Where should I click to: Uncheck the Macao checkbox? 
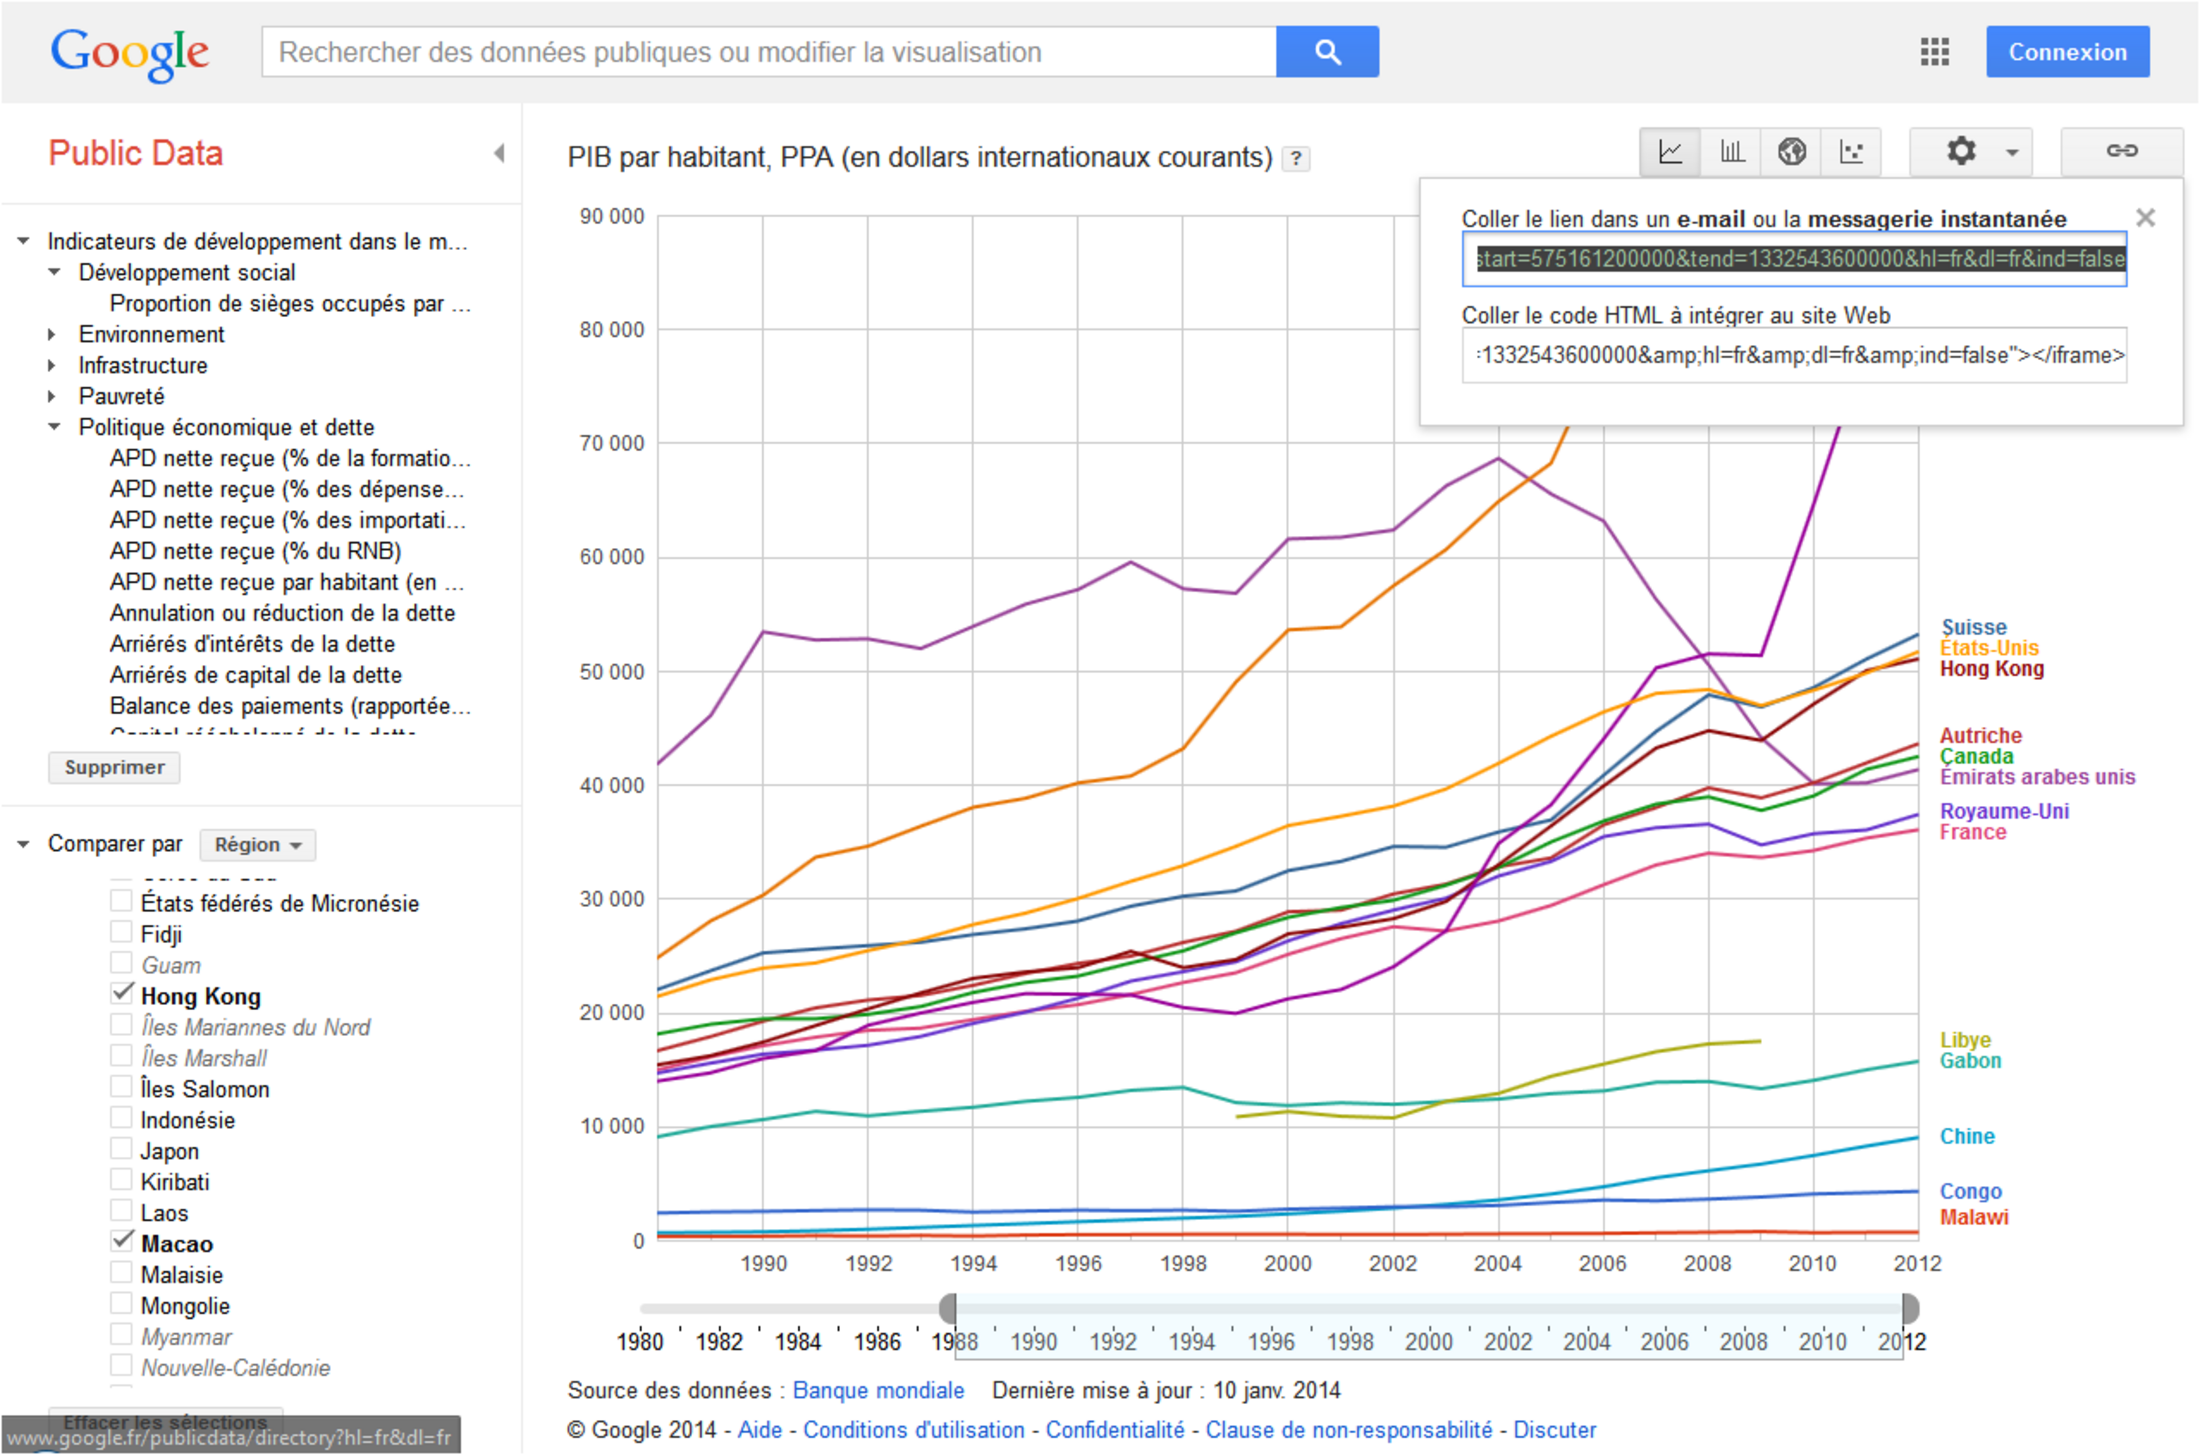pyautogui.click(x=122, y=1241)
